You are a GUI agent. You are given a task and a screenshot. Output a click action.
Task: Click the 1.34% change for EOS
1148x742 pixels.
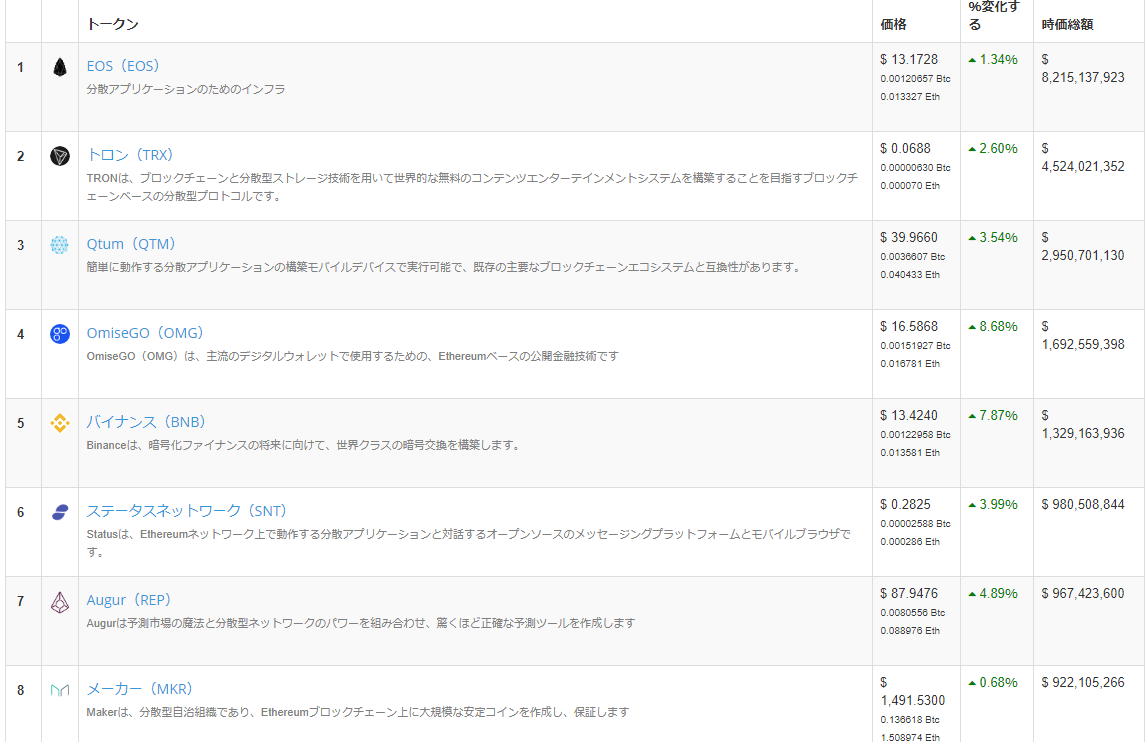pyautogui.click(x=993, y=59)
